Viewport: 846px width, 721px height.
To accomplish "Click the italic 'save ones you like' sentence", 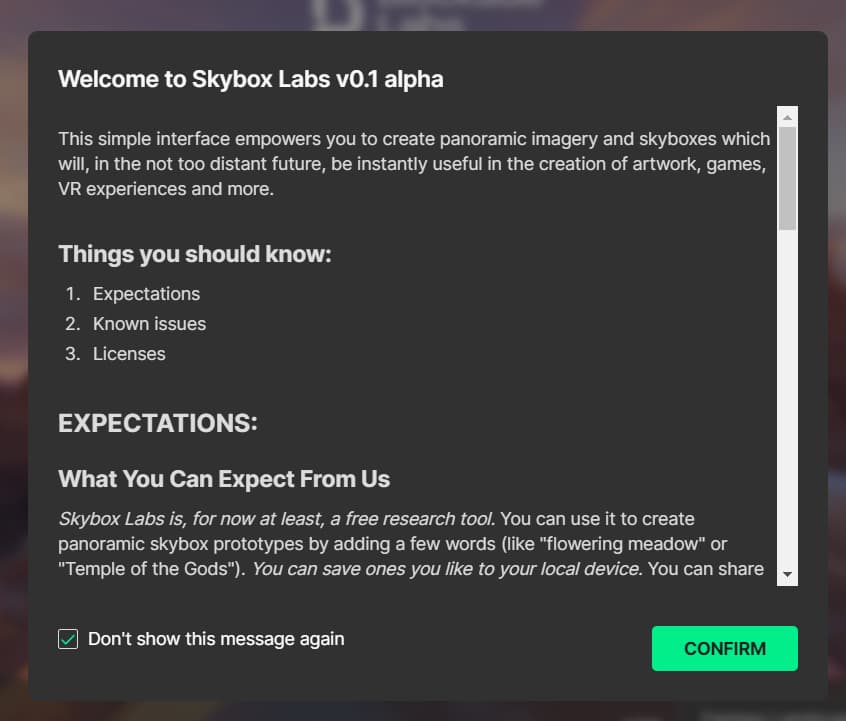I will [447, 569].
